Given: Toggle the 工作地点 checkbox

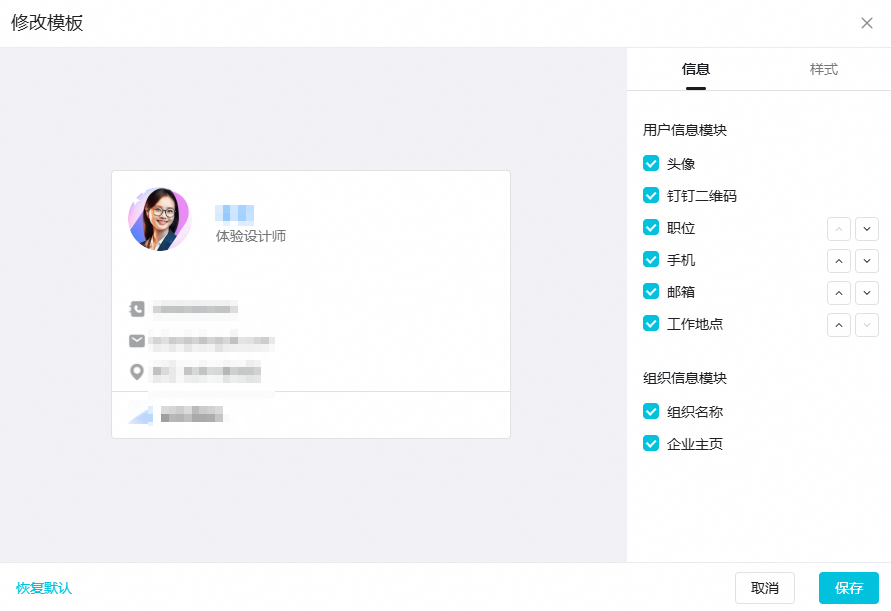Looking at the screenshot, I should [651, 324].
